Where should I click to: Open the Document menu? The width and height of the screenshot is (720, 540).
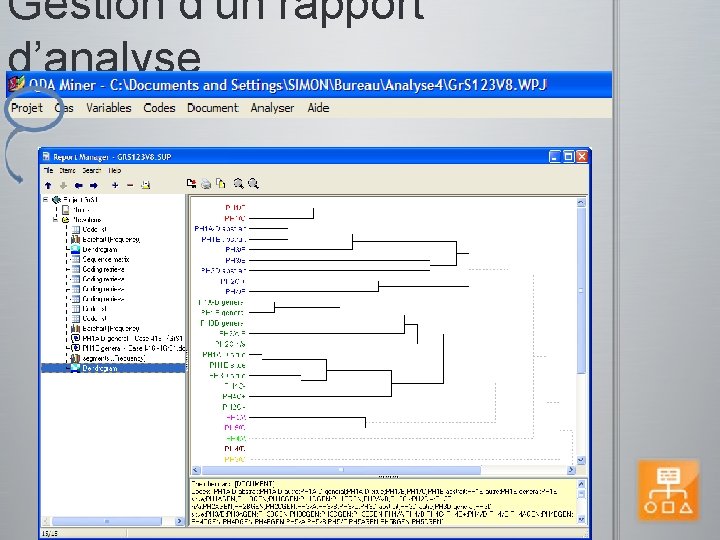click(x=213, y=108)
